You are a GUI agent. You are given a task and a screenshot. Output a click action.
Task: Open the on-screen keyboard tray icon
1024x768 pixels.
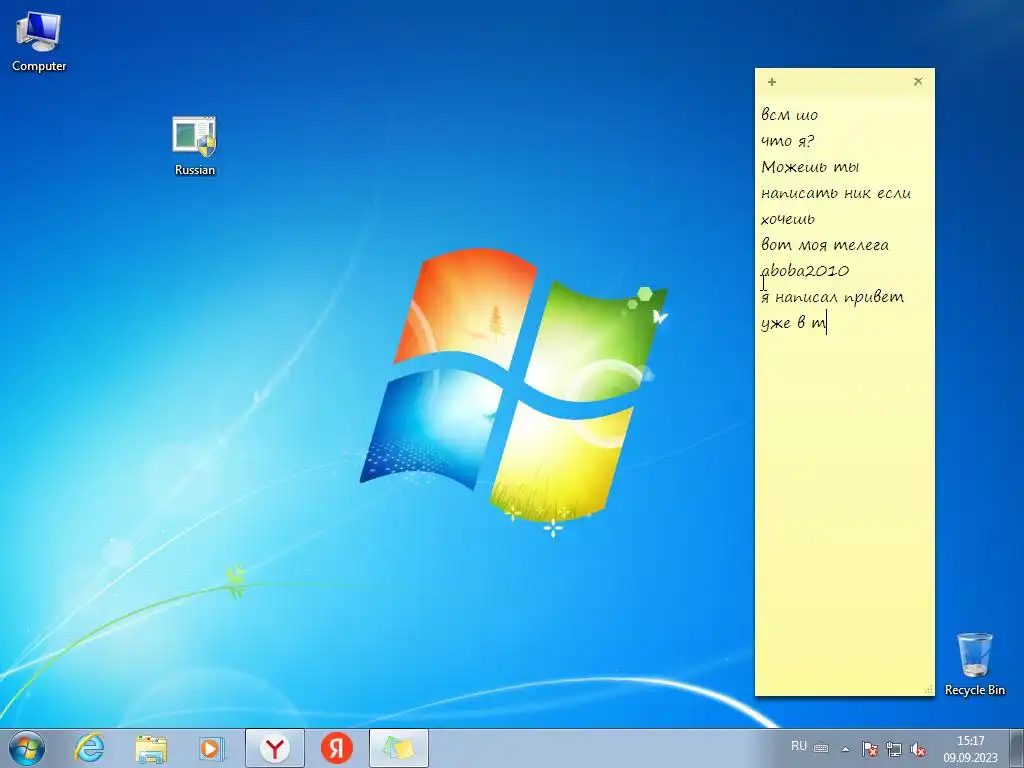tap(822, 748)
